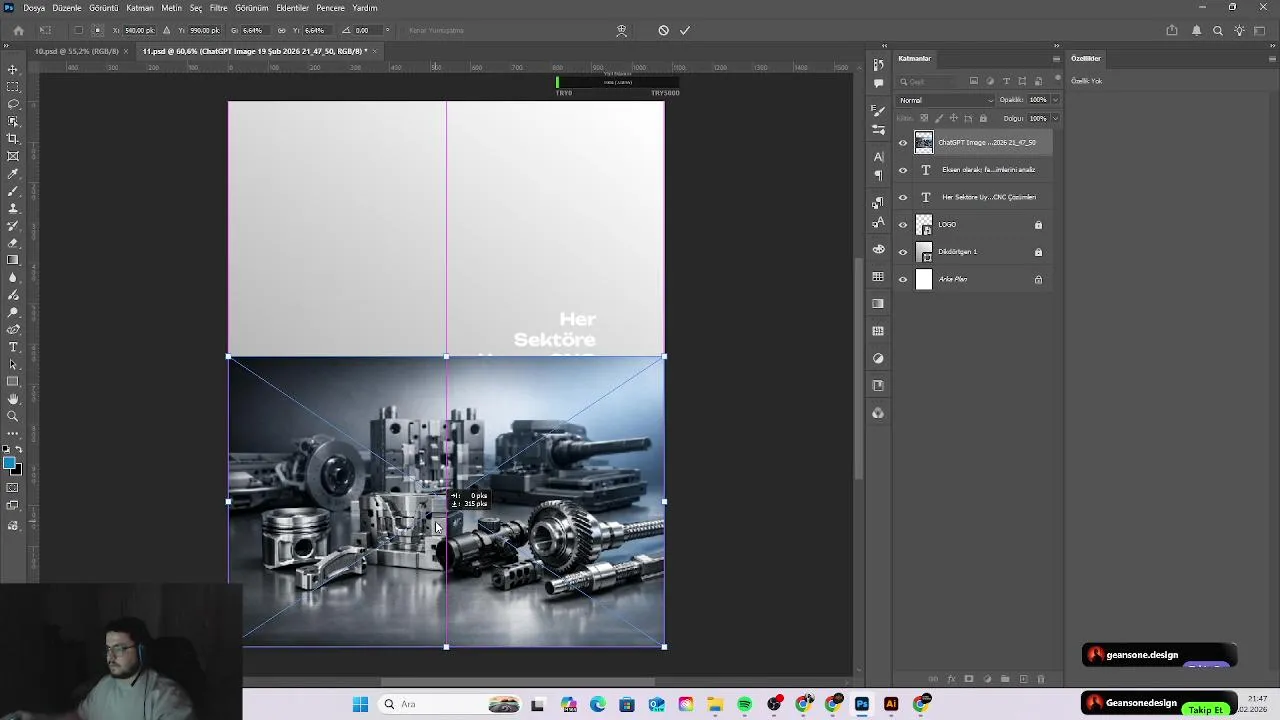Click the Takip Et button
The image size is (1280, 720).
click(x=1205, y=709)
